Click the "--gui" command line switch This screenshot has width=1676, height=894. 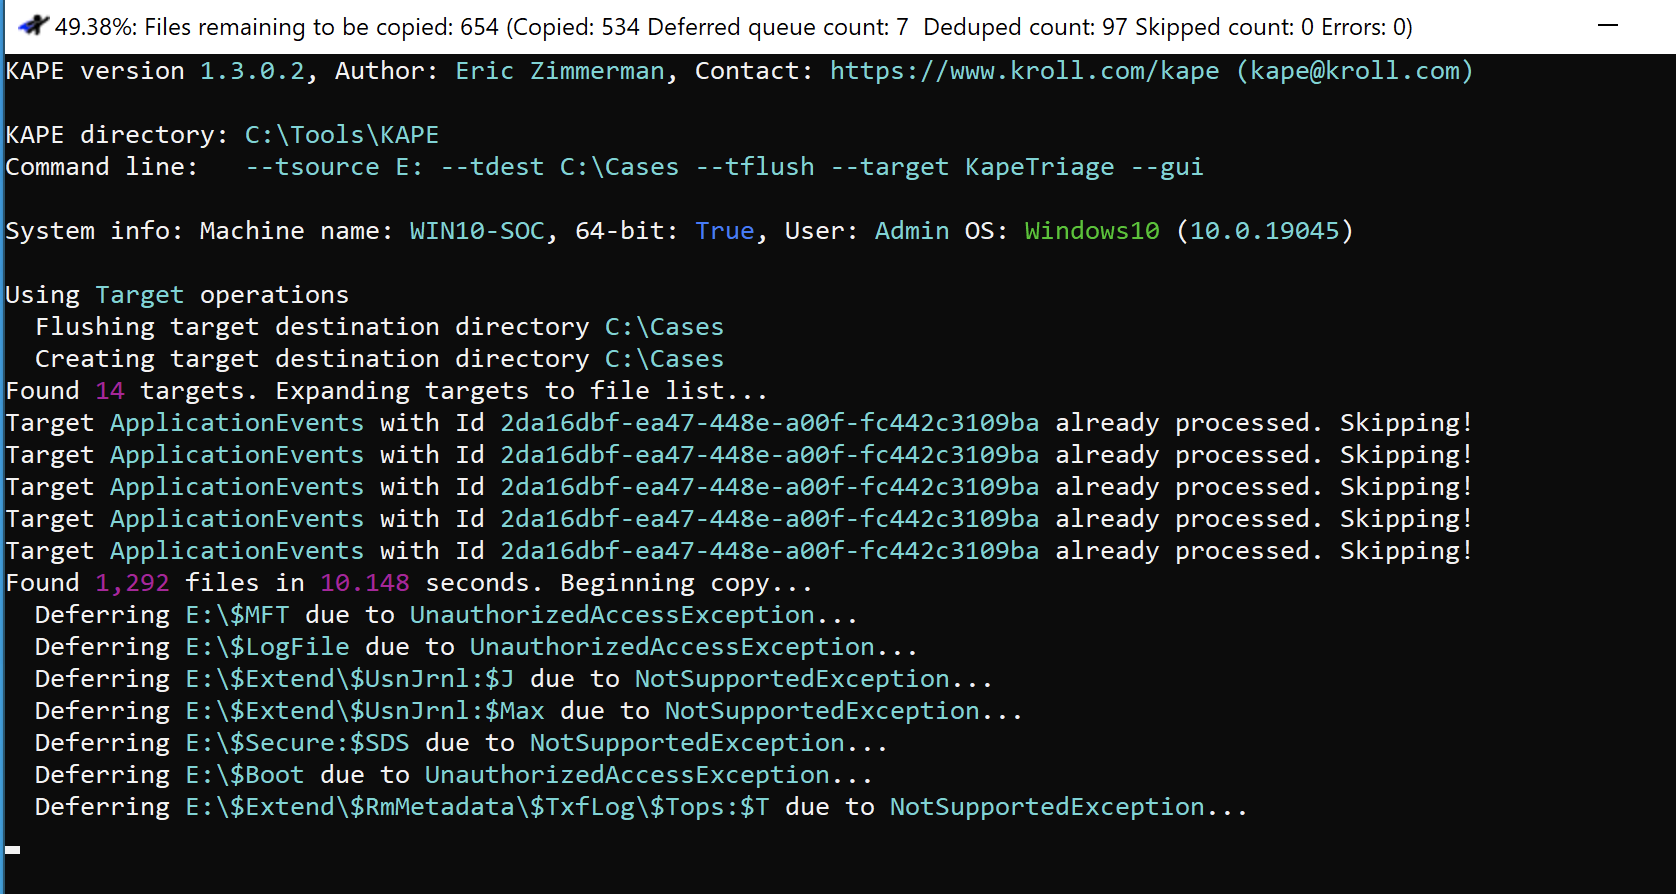coord(1167,167)
